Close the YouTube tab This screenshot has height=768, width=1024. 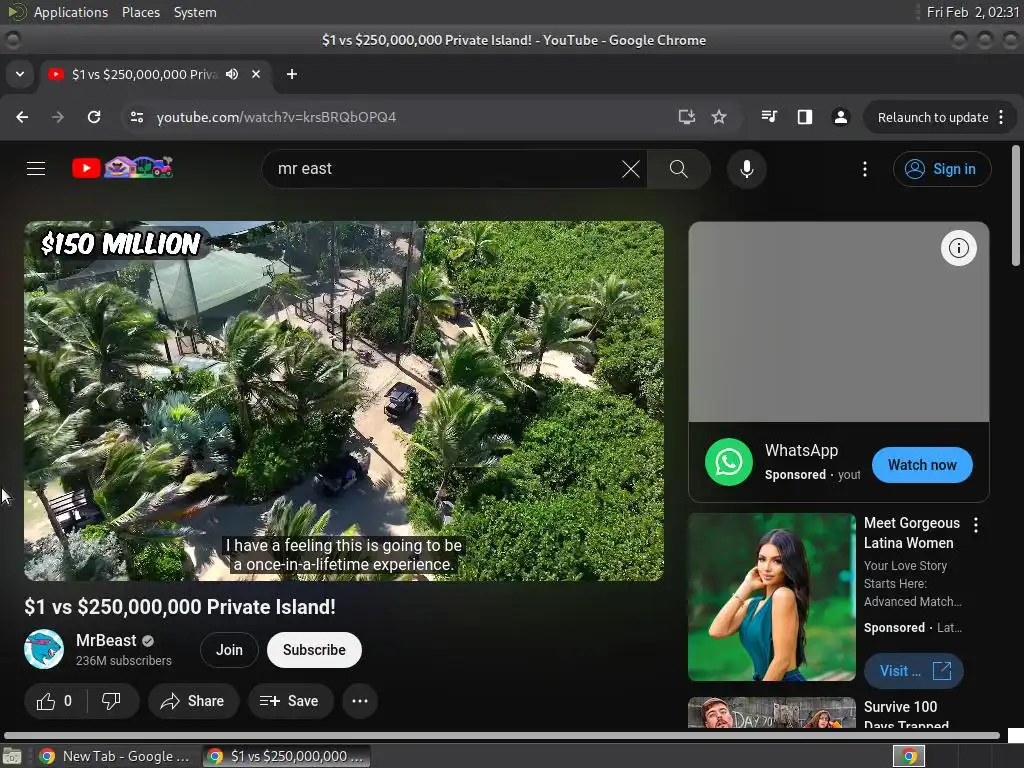coord(256,74)
